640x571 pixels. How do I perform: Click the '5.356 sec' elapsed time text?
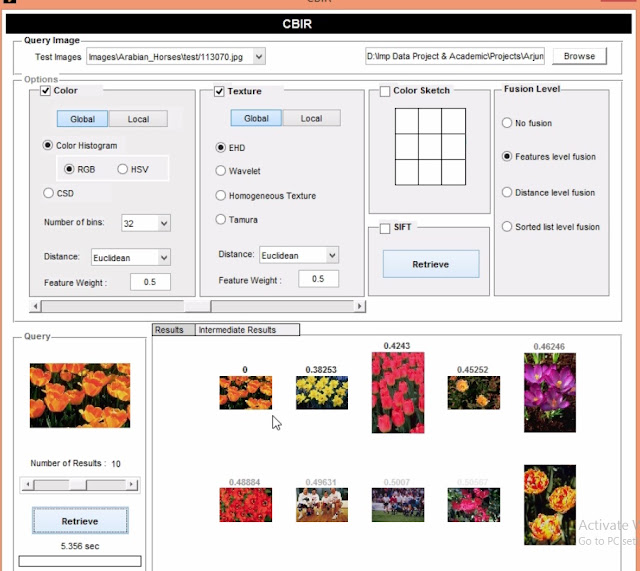(80, 546)
